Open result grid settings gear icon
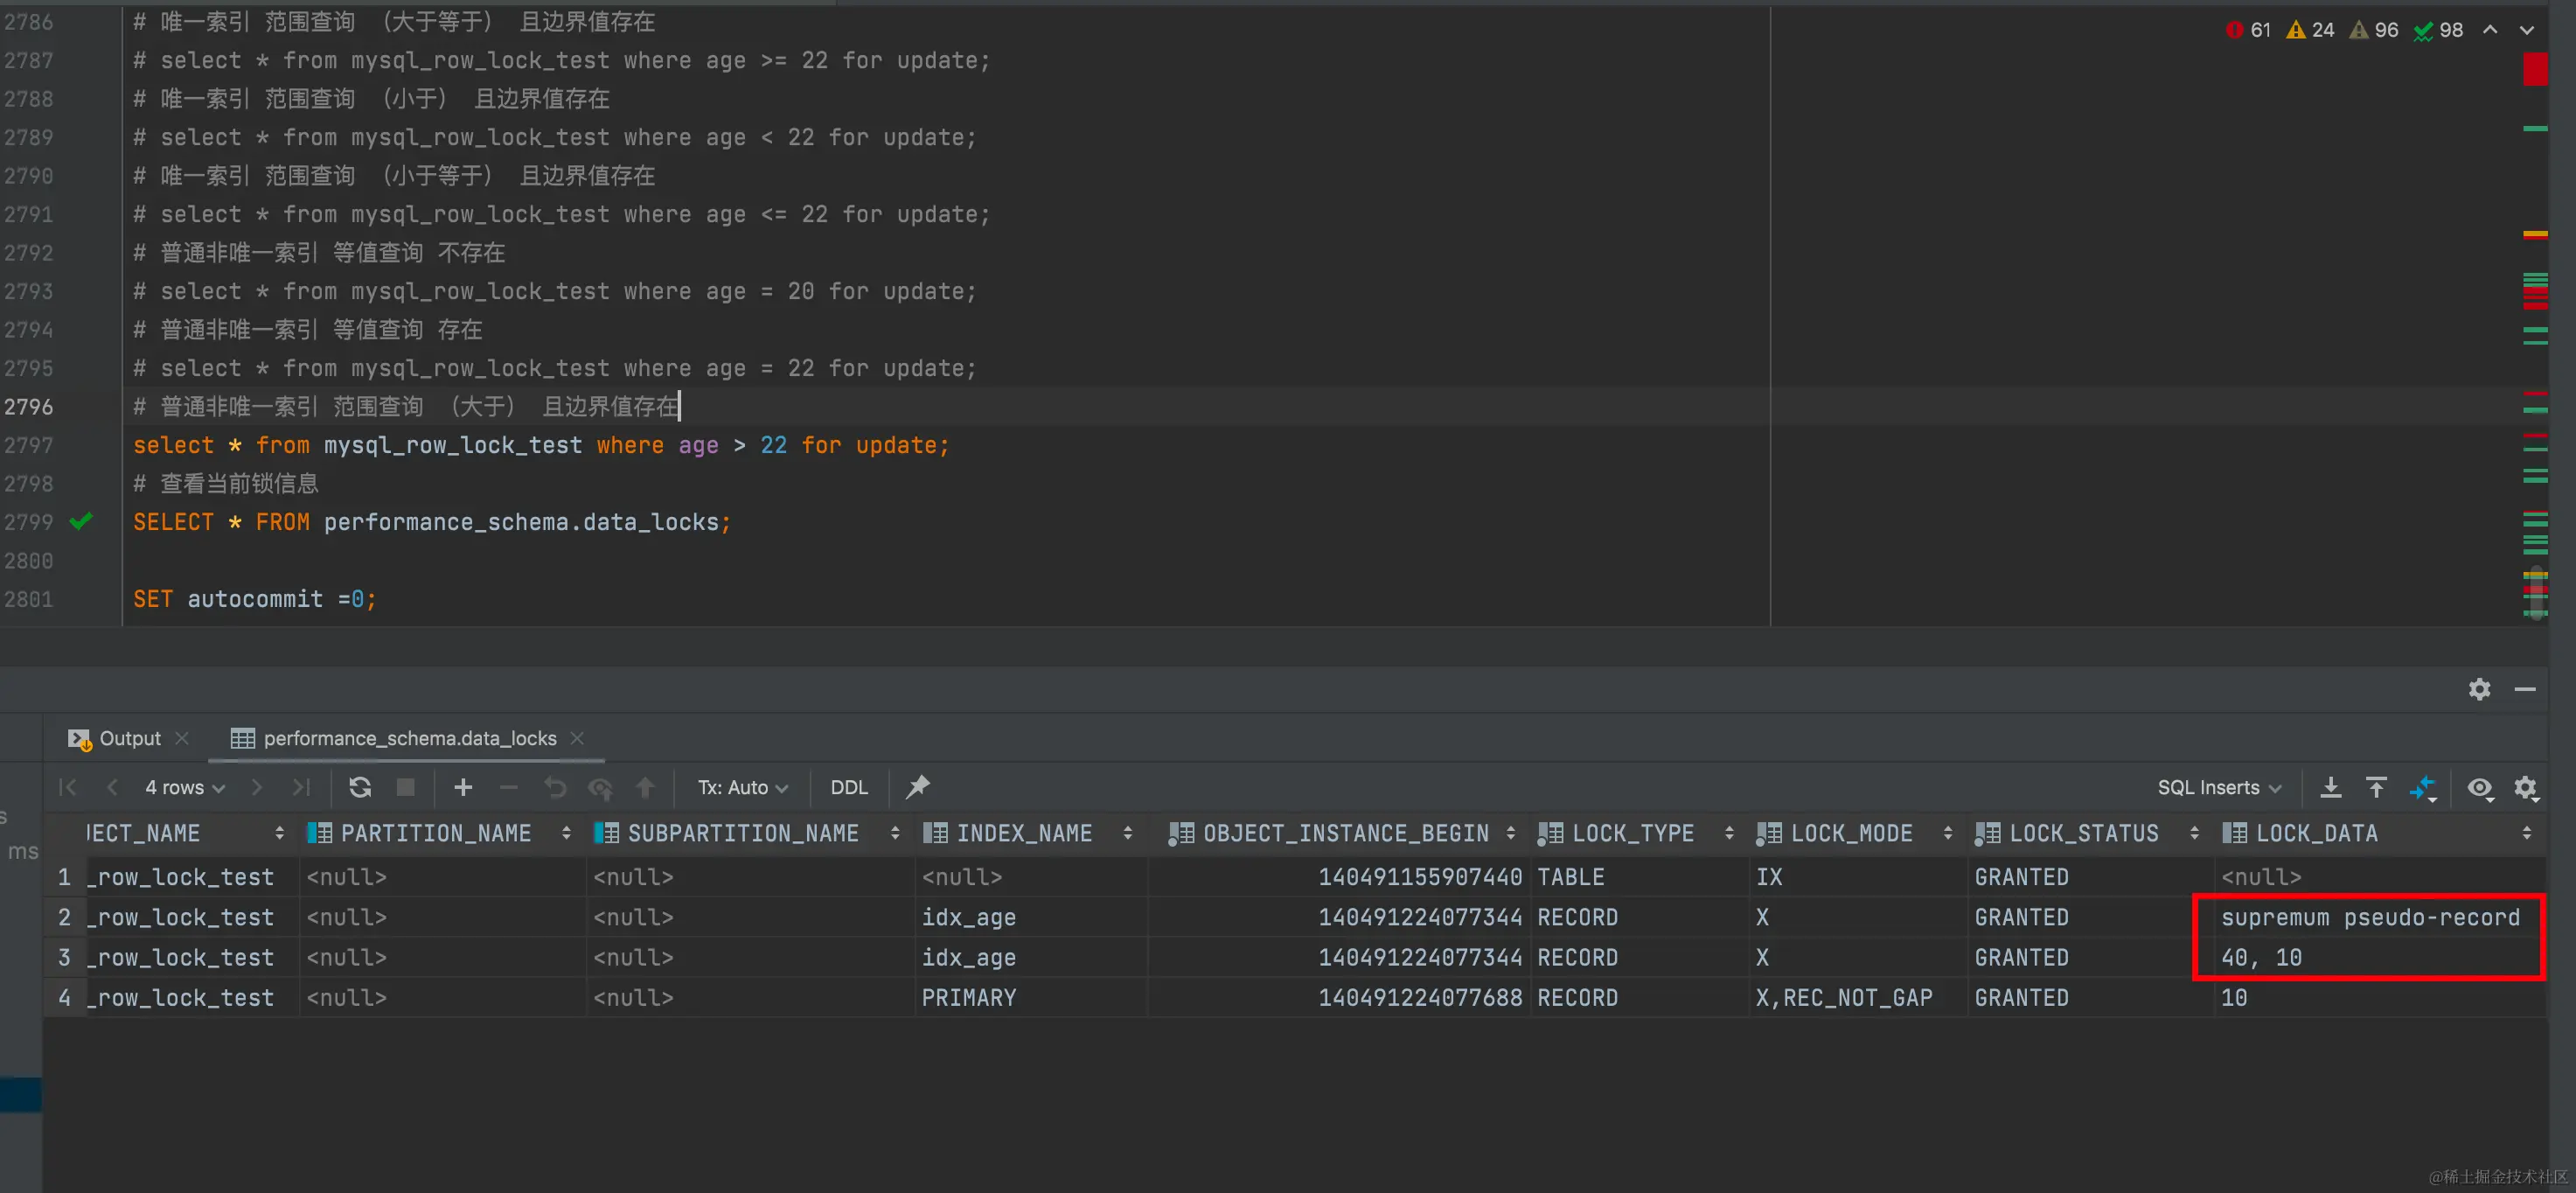 tap(2525, 787)
